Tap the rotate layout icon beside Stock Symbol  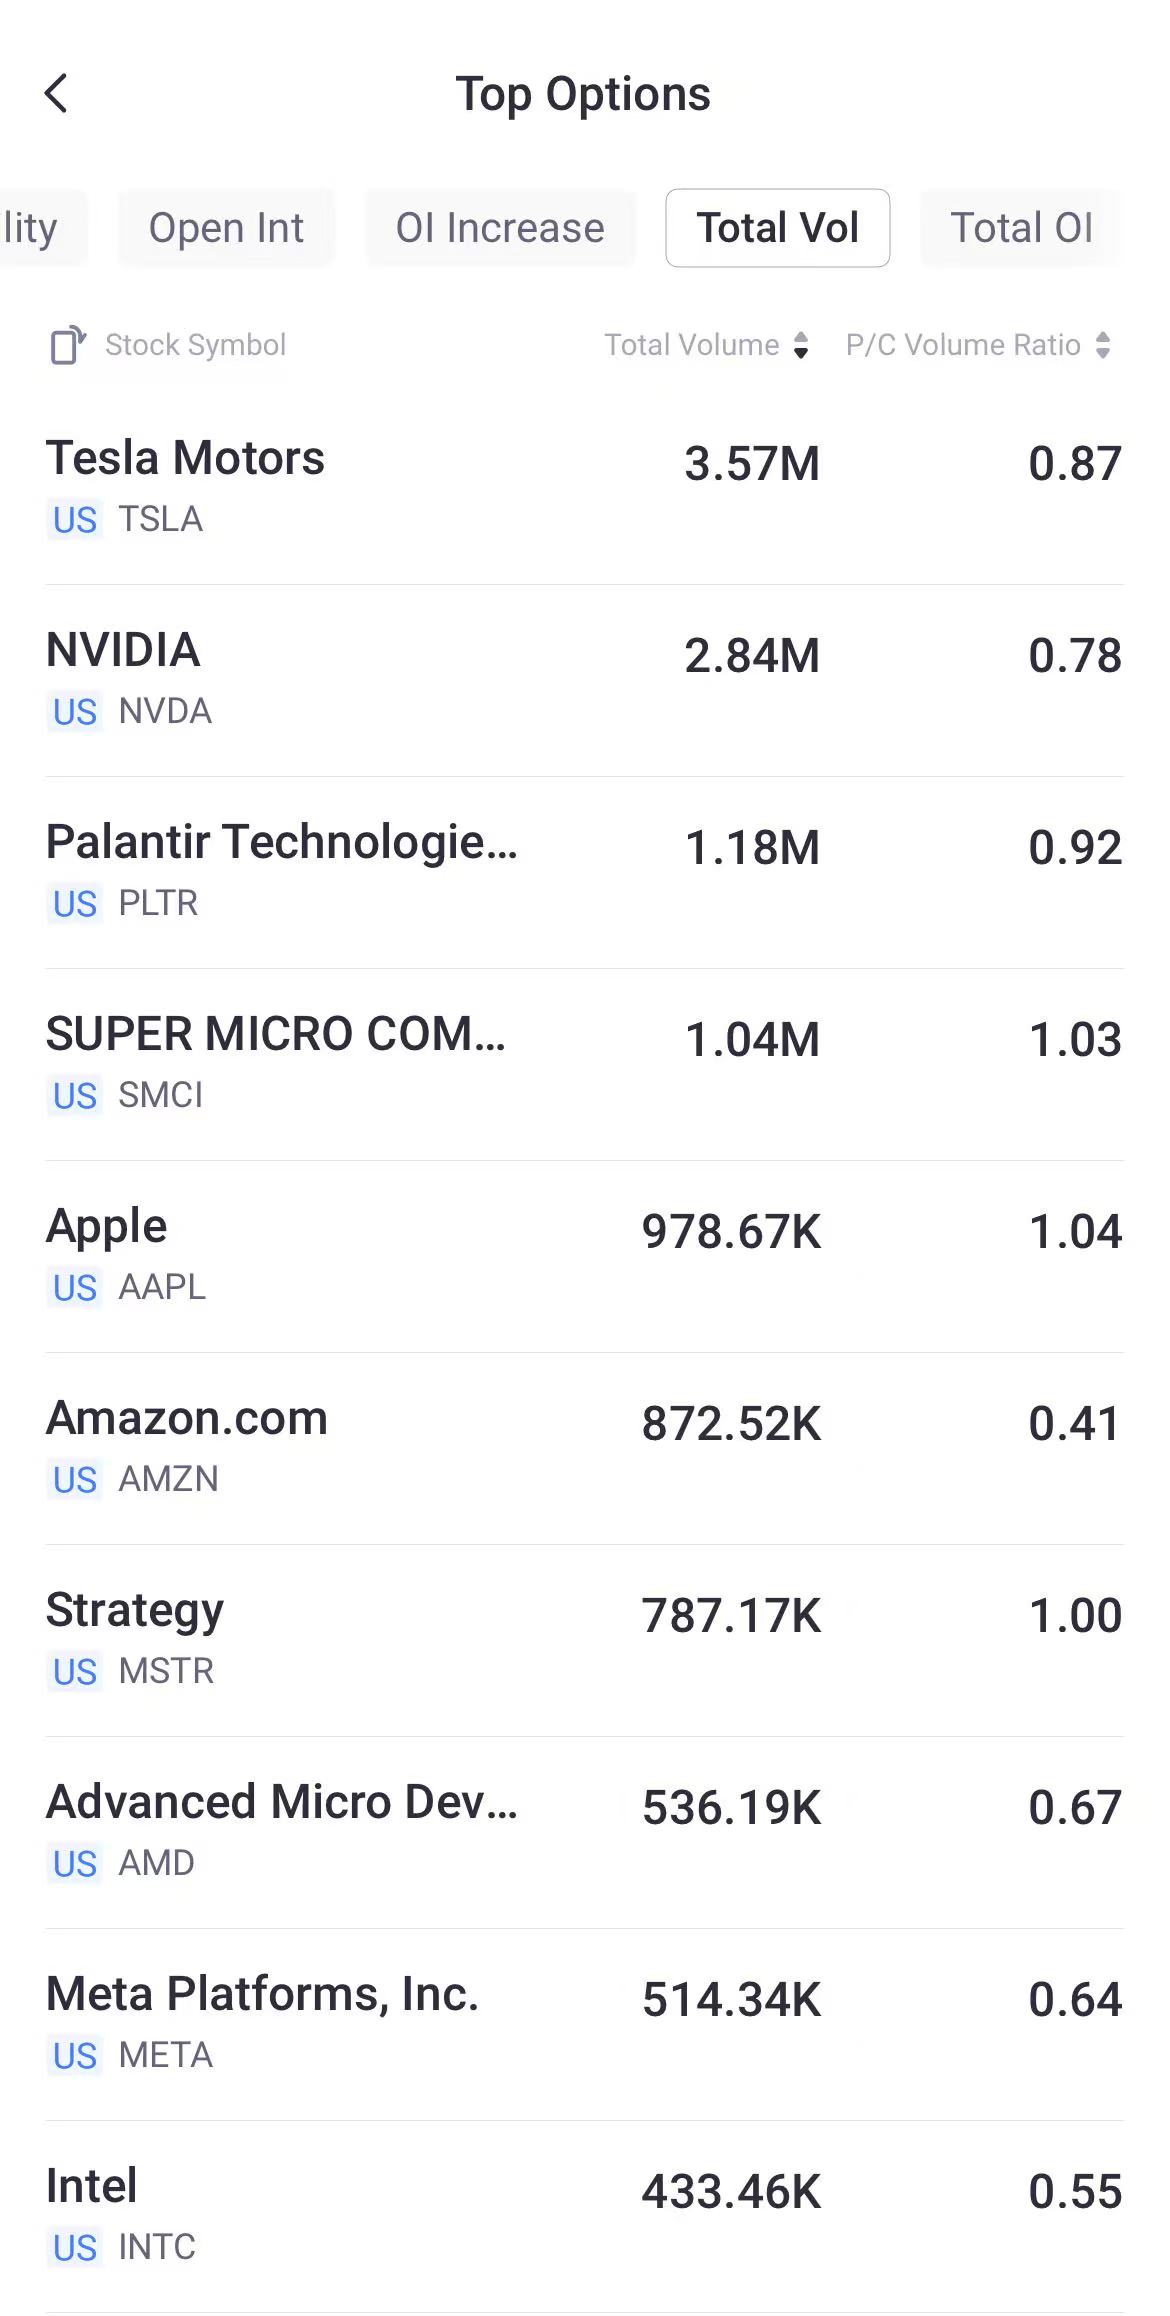(68, 346)
